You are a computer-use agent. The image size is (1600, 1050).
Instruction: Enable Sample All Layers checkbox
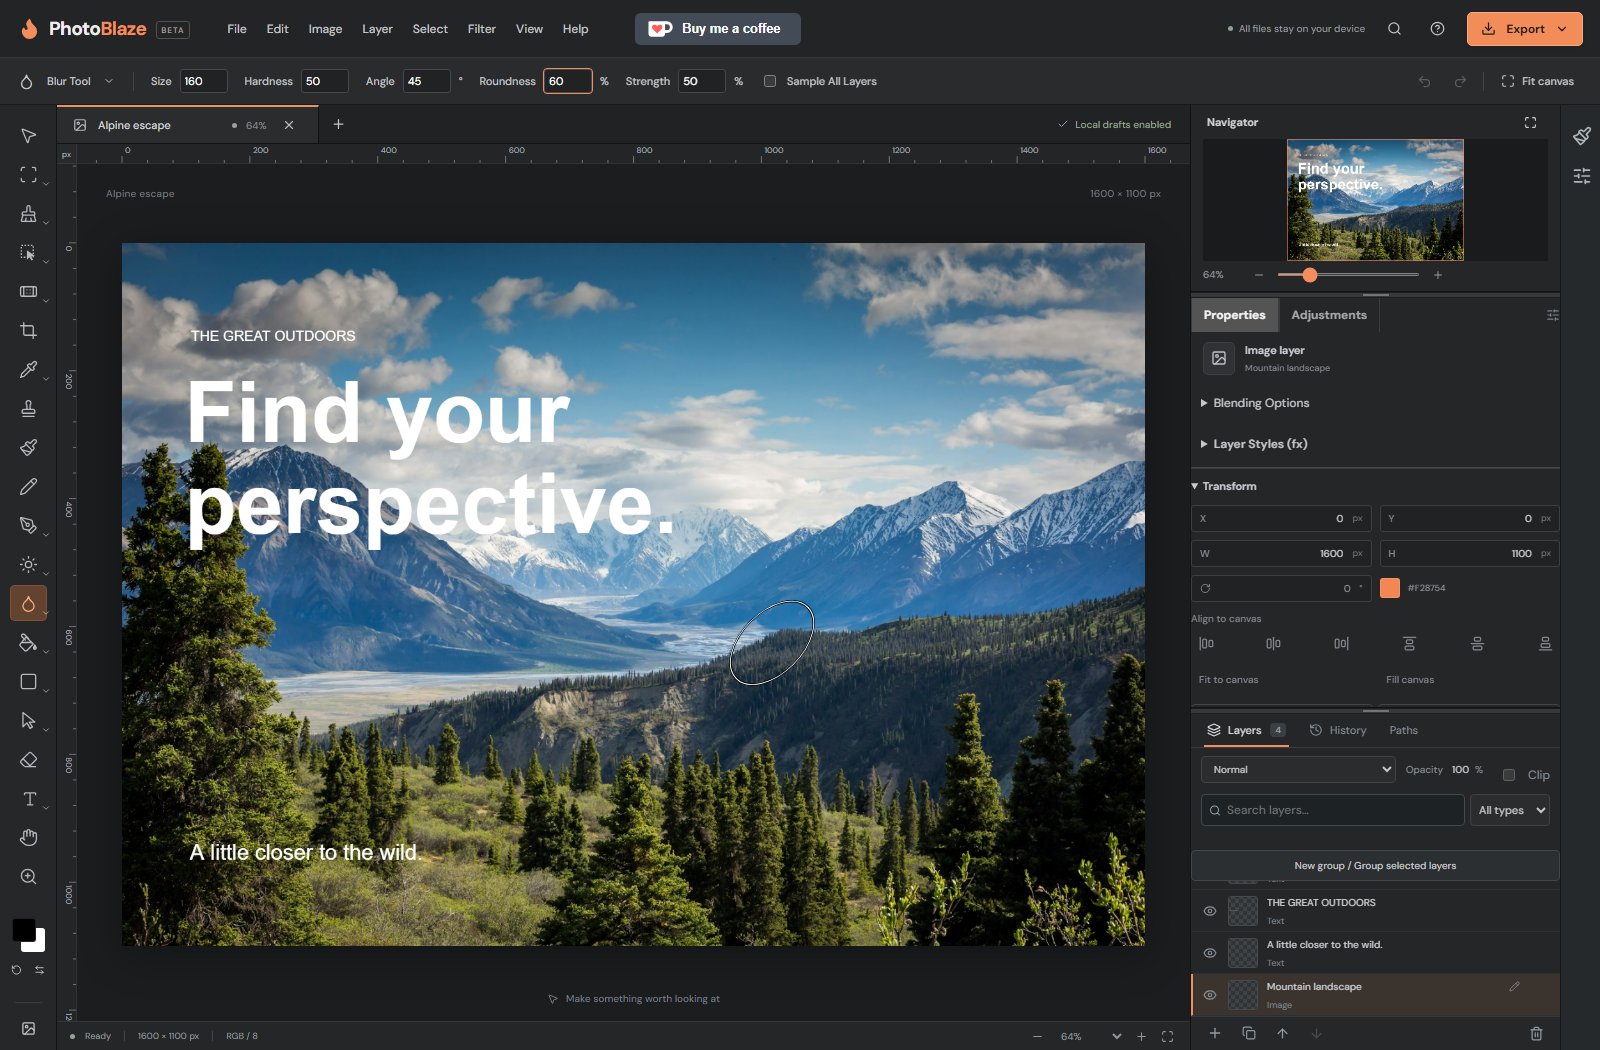(x=770, y=81)
